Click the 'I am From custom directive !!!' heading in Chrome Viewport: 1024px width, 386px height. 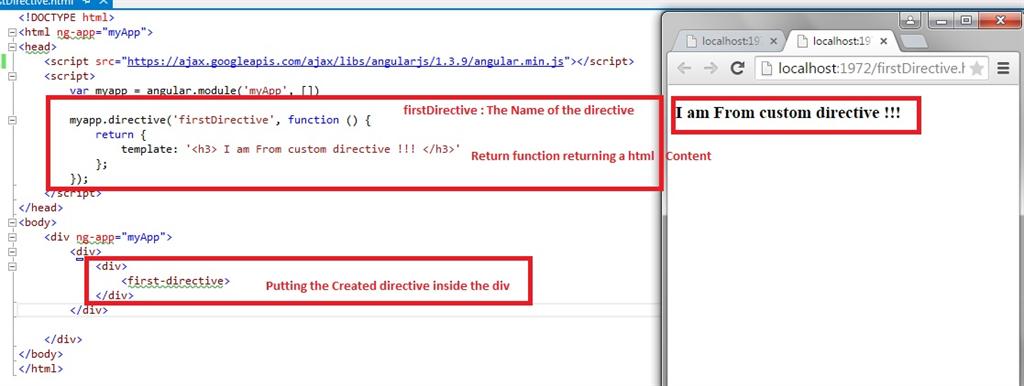(x=788, y=113)
